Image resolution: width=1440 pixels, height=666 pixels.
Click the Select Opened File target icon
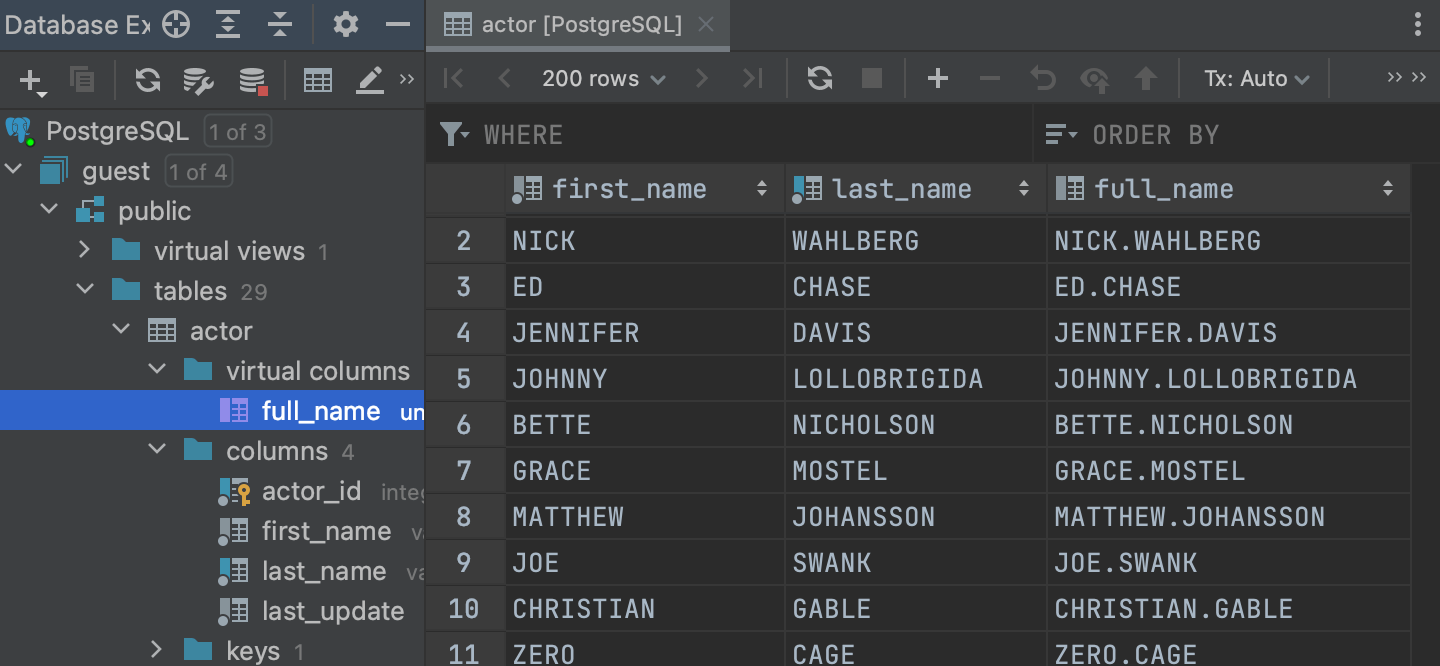(176, 25)
